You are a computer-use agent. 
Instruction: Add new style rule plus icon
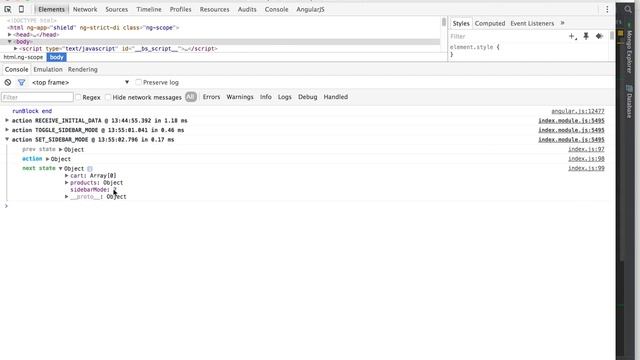(x=573, y=36)
